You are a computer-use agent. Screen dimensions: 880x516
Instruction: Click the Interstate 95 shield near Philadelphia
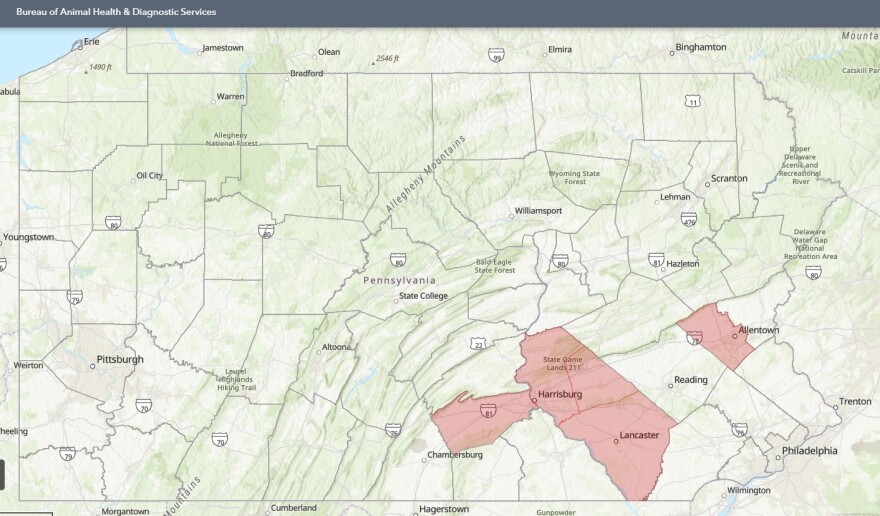pos(739,429)
